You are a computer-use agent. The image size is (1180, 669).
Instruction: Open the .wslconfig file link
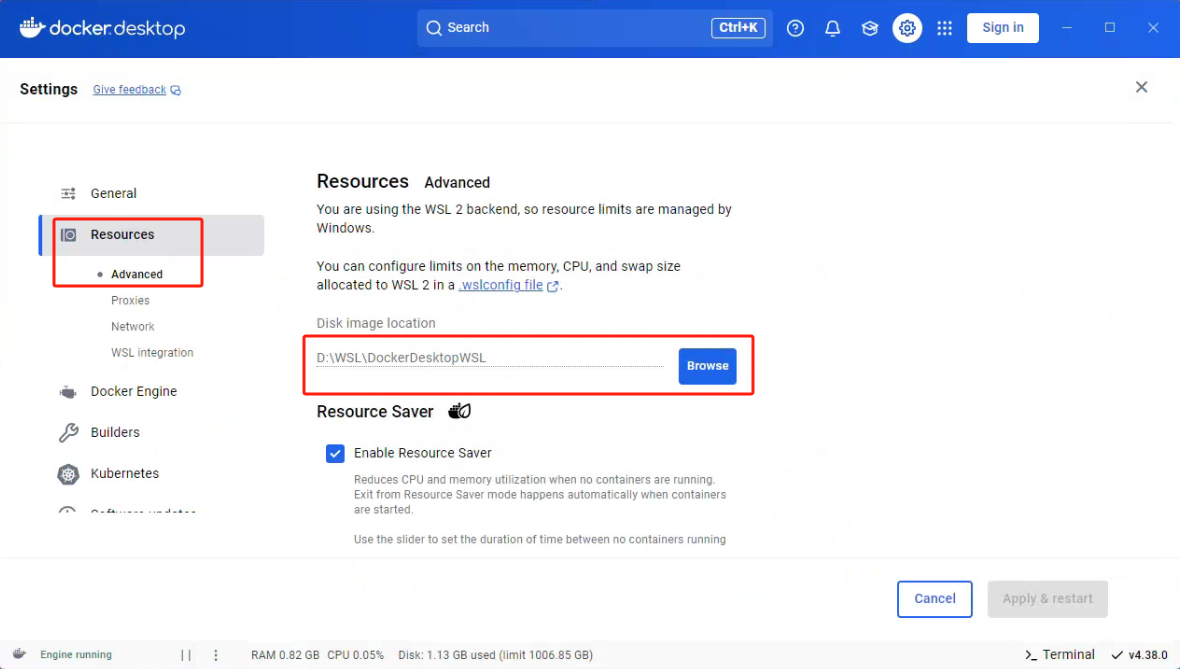(501, 285)
